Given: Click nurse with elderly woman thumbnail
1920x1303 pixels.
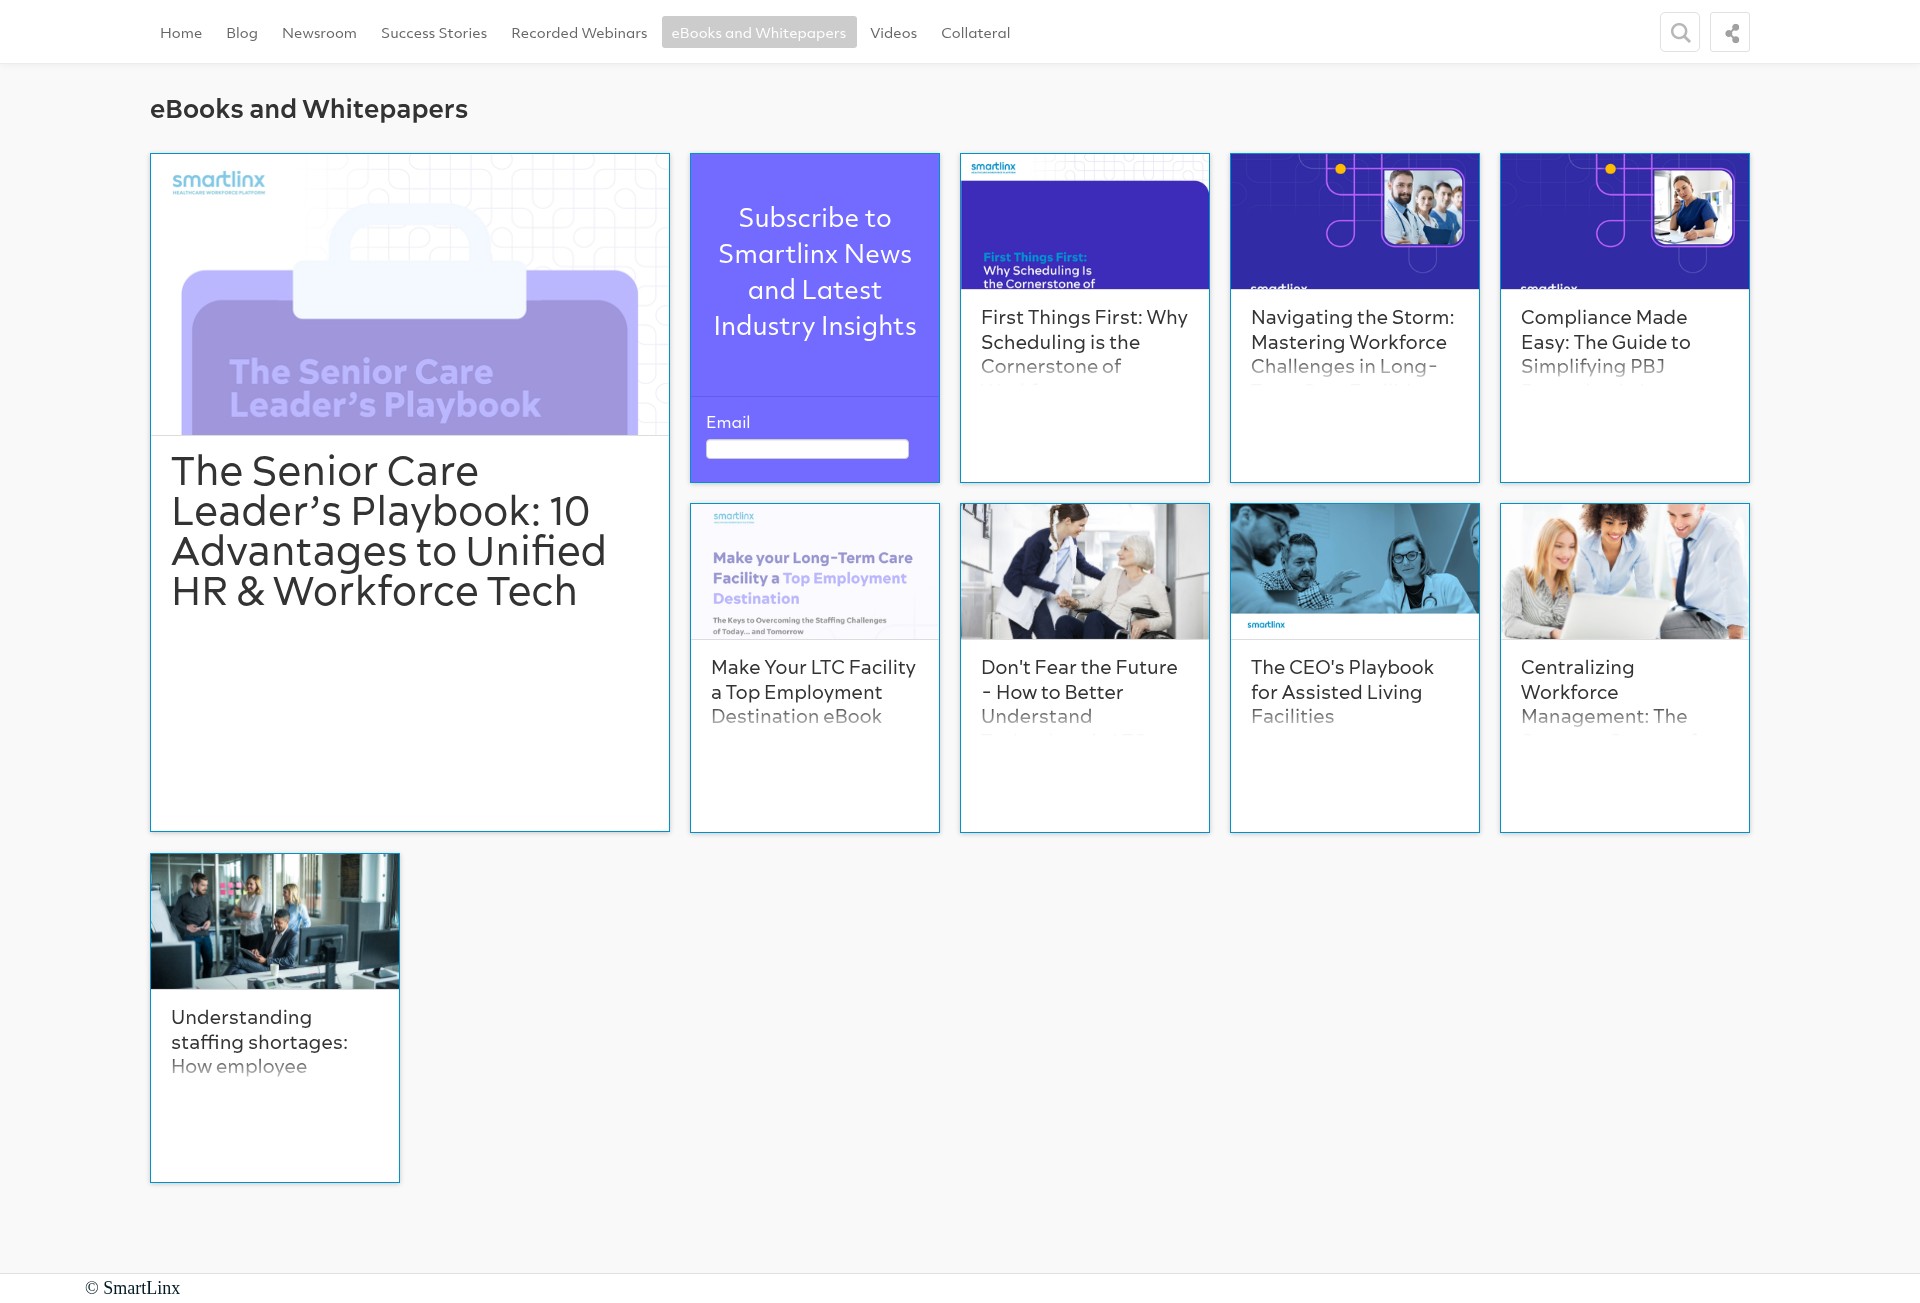Looking at the screenshot, I should (1085, 572).
